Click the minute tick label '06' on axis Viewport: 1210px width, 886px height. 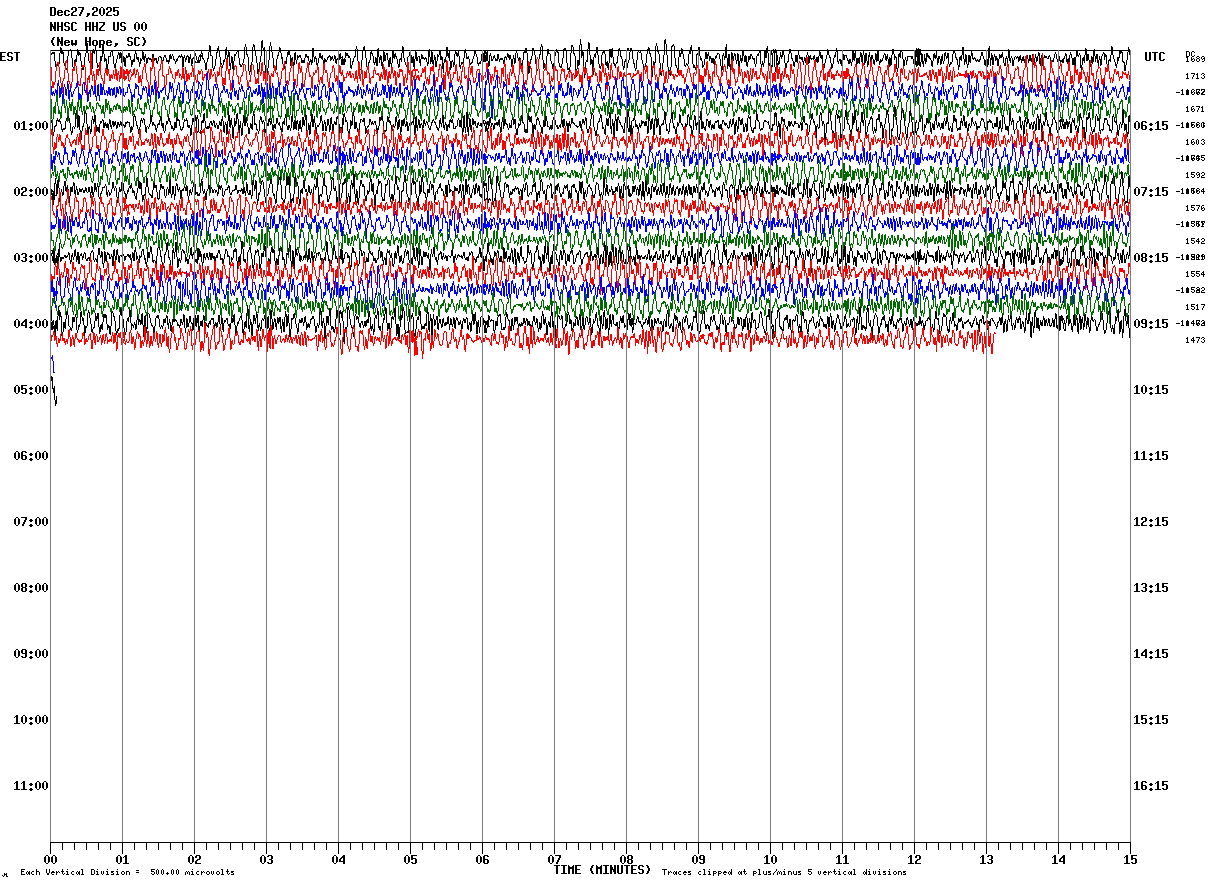click(482, 860)
